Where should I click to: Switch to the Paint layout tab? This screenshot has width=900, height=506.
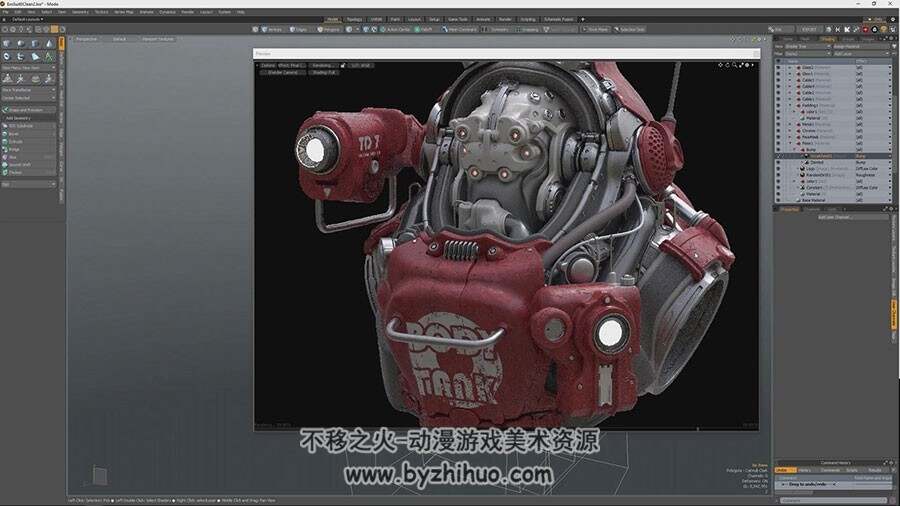tap(395, 19)
